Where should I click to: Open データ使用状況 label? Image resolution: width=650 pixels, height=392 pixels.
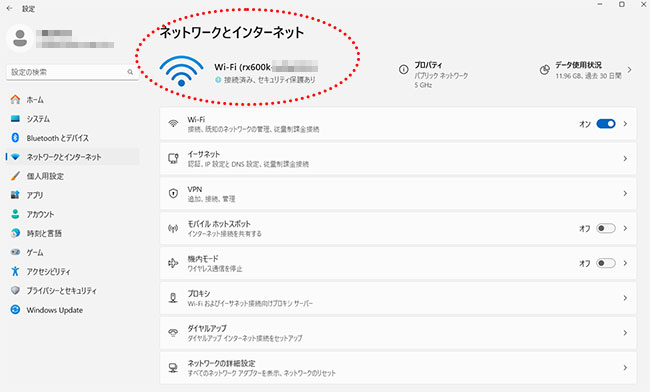point(578,65)
